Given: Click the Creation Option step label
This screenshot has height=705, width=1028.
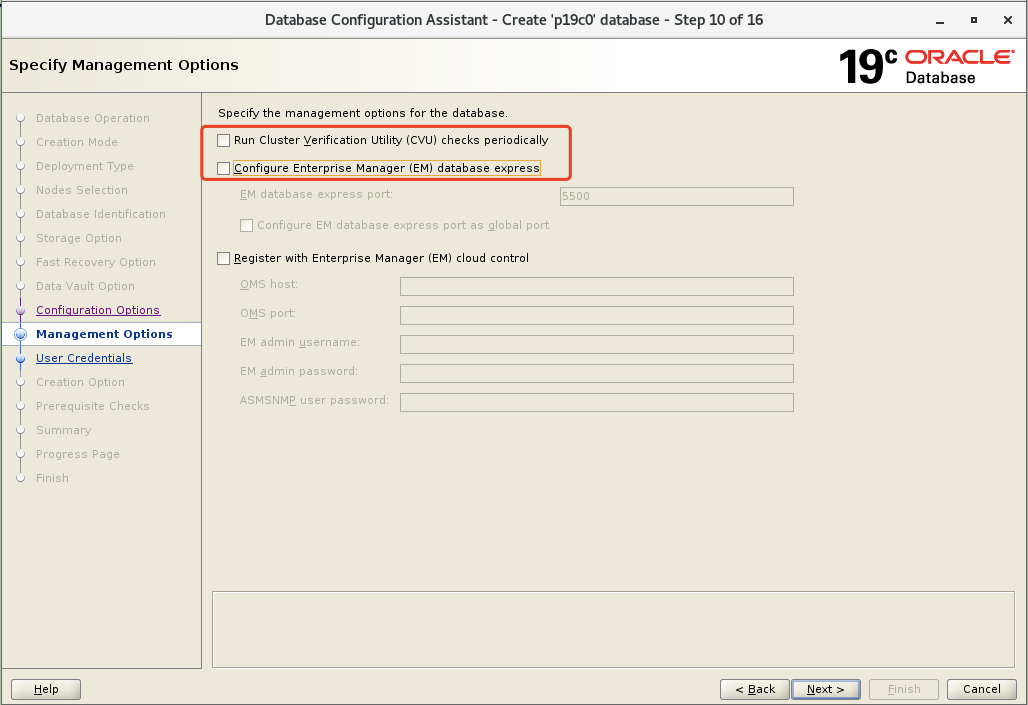Looking at the screenshot, I should [80, 382].
